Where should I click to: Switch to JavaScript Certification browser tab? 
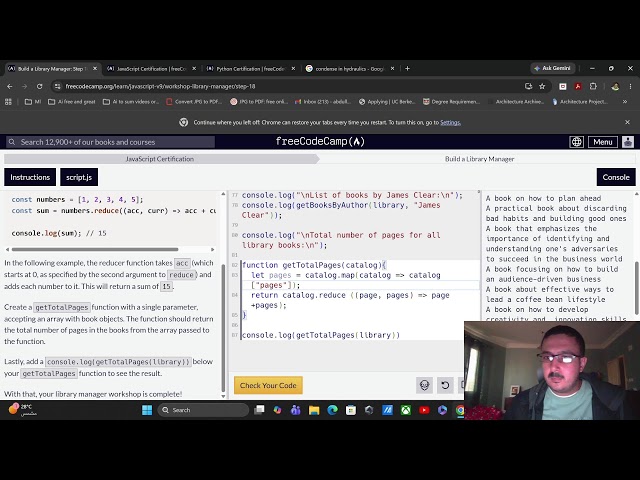151,69
